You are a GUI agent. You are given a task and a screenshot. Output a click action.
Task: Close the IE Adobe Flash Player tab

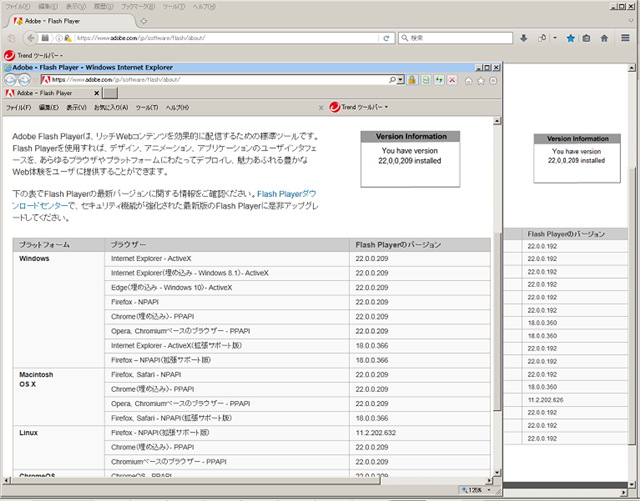pyautogui.click(x=97, y=93)
